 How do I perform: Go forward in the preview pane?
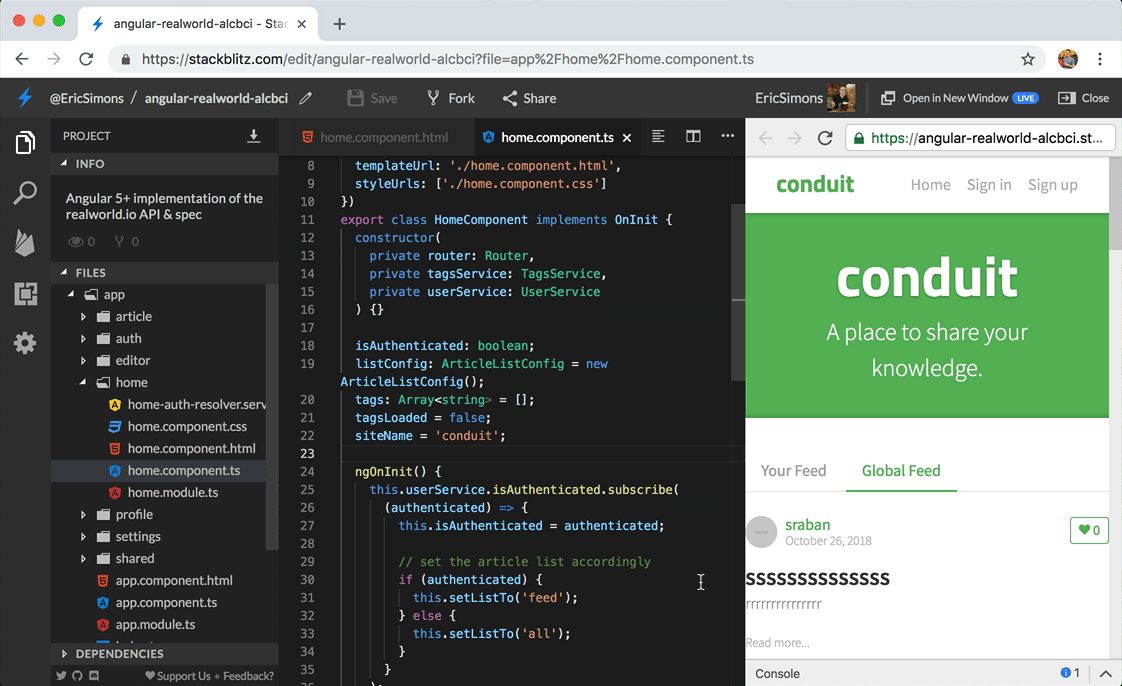pos(794,137)
